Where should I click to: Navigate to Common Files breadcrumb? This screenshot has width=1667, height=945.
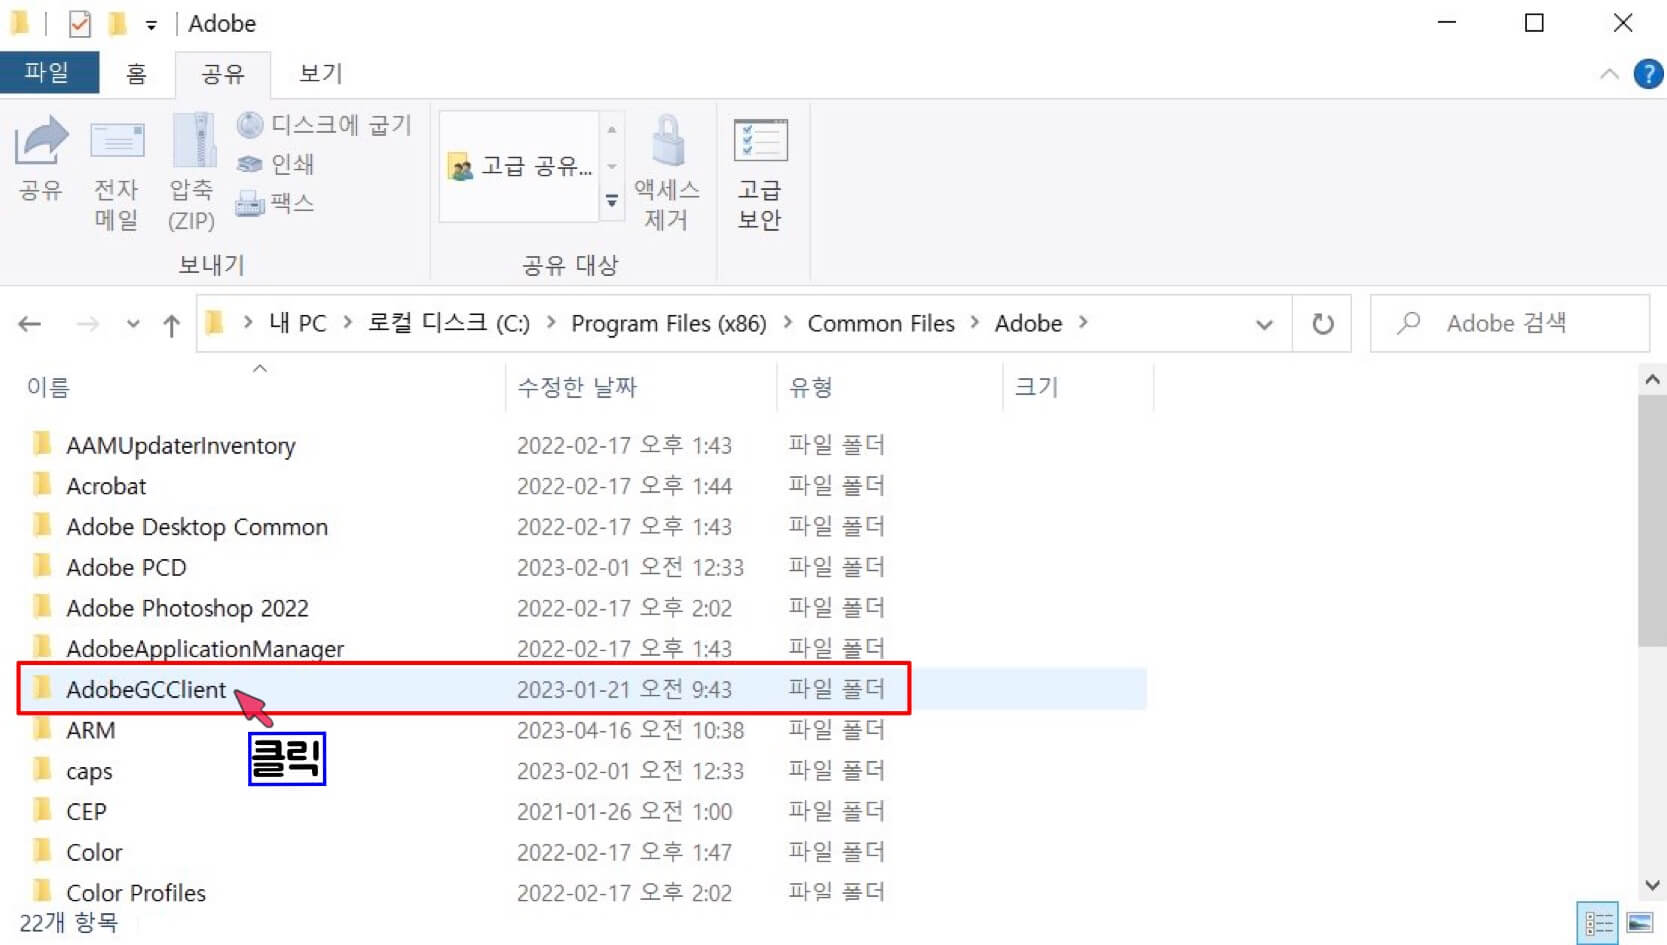(x=881, y=323)
